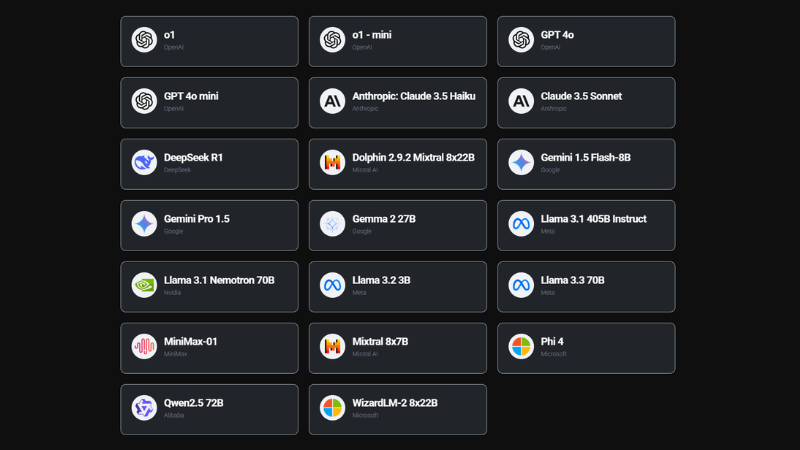
Task: Click the DeepSeek provider label
Action: tap(177, 170)
